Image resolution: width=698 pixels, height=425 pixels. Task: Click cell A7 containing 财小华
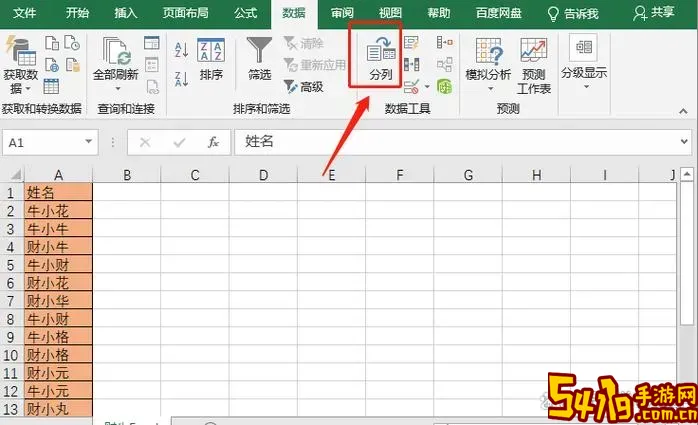click(58, 301)
